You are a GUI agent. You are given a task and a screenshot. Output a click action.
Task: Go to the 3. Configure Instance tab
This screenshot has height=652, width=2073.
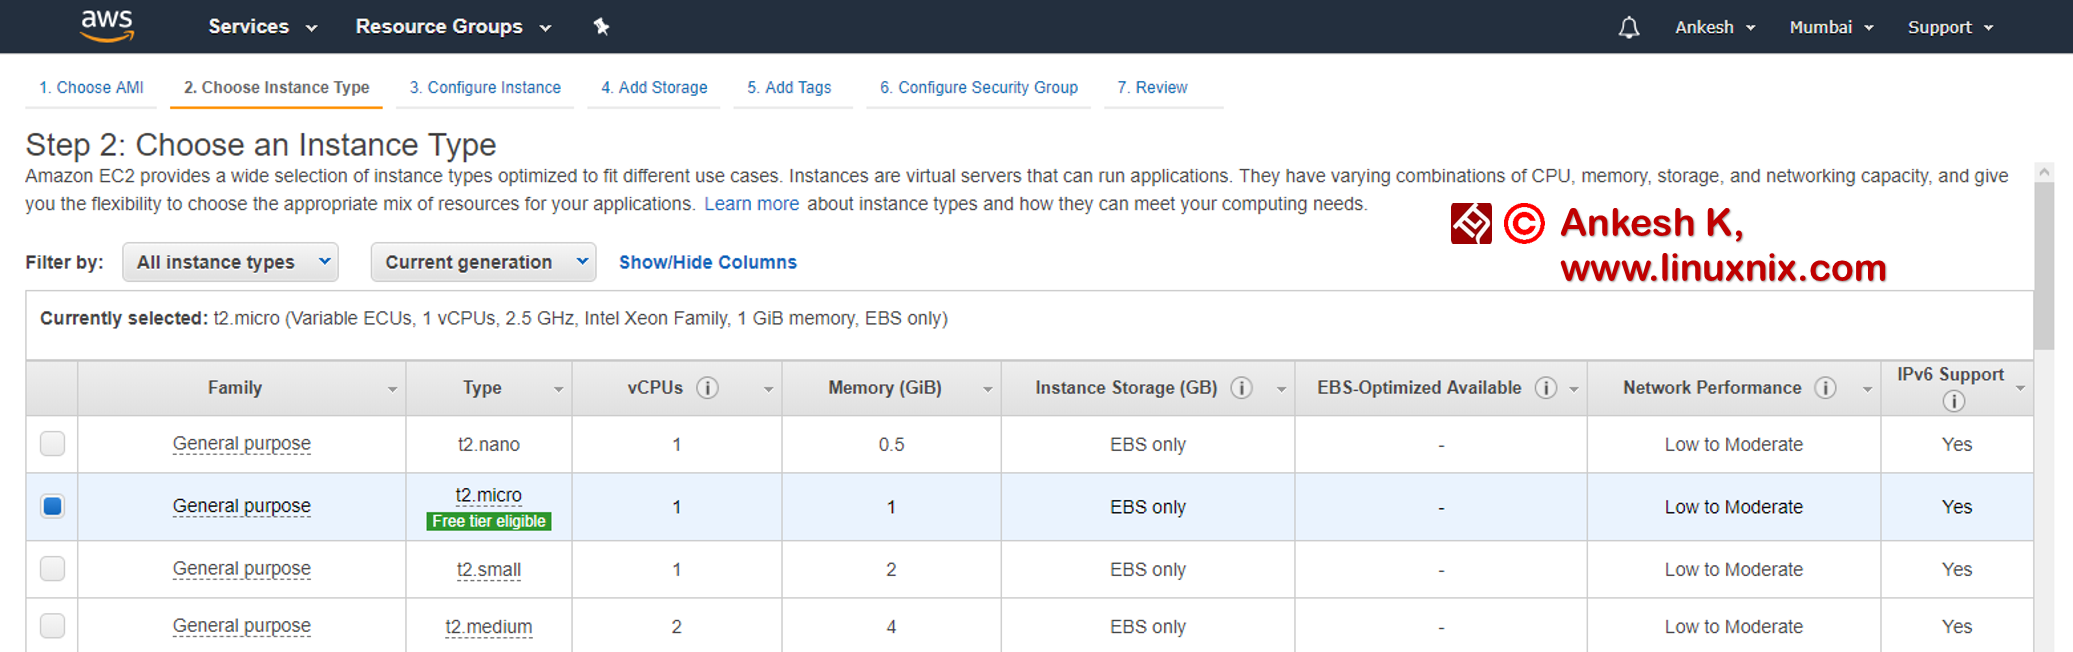click(485, 88)
